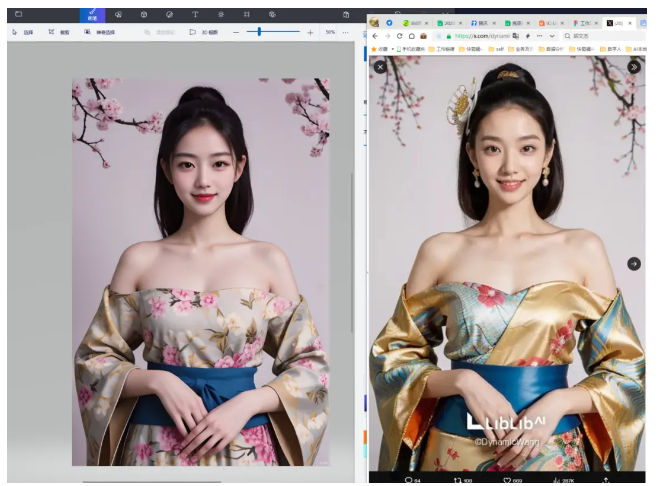This screenshot has width=669, height=486.
Task: Close the green 2023 browser tab
Action: (460, 23)
